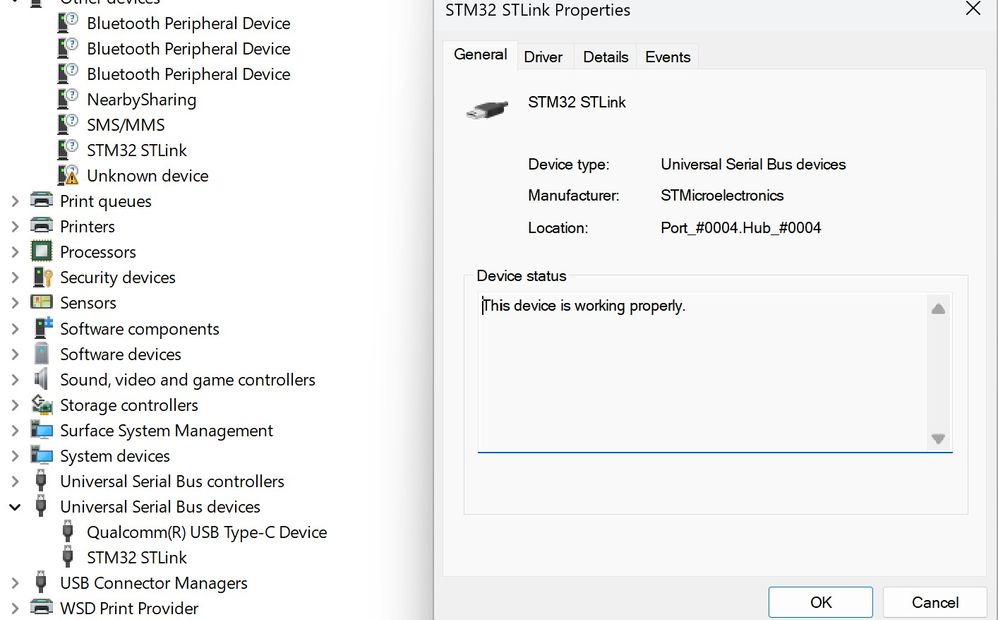Click the Printers category icon

pos(41,226)
